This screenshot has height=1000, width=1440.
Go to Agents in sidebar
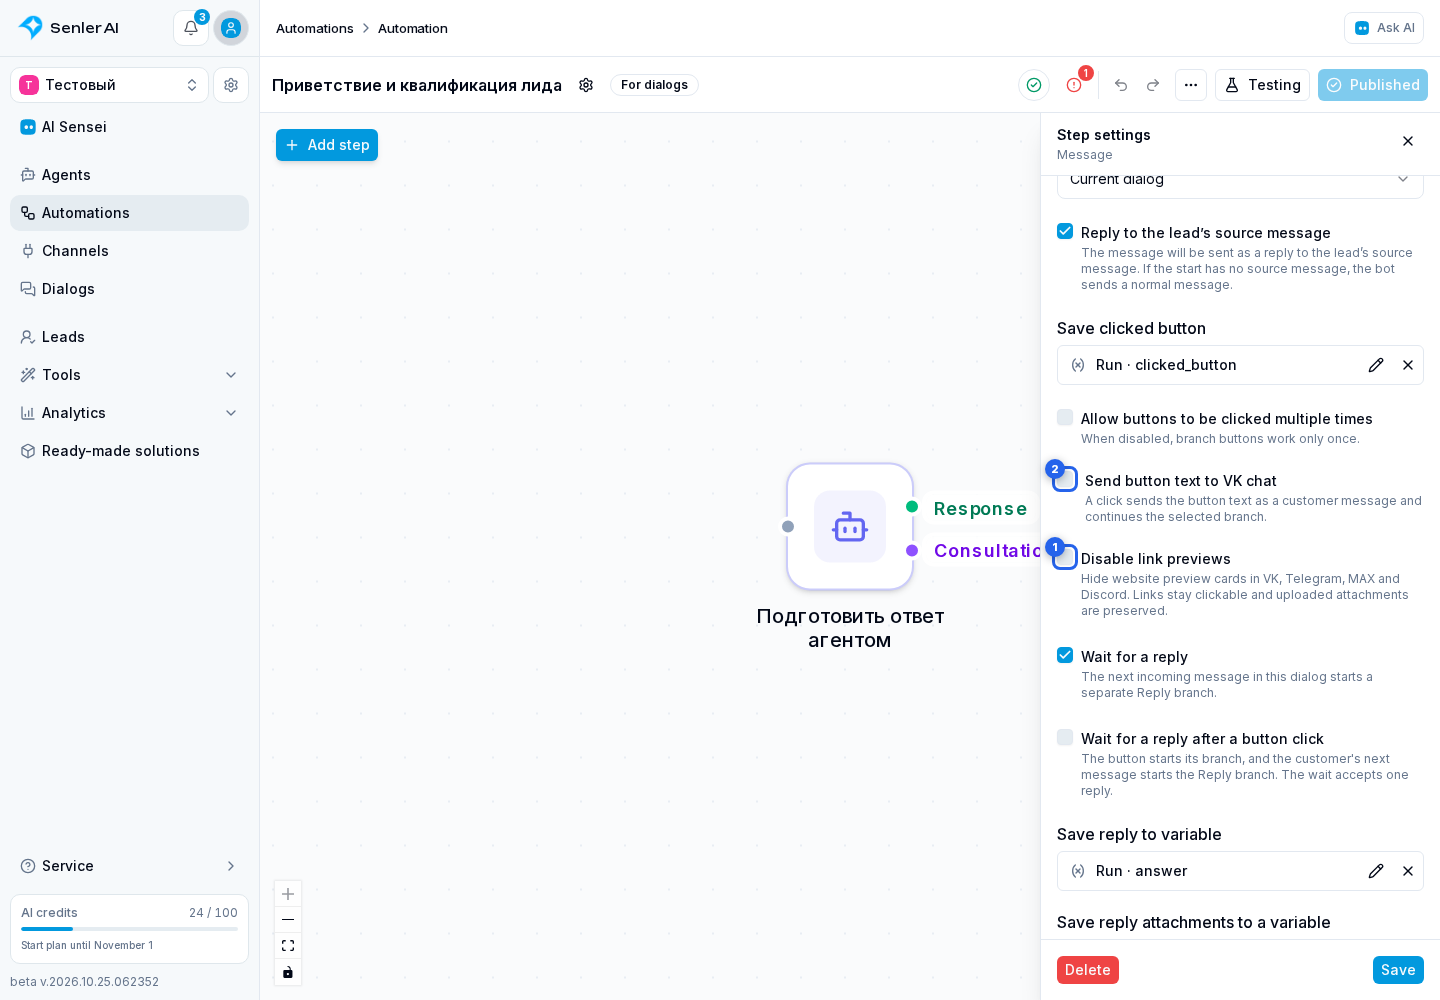coord(129,175)
